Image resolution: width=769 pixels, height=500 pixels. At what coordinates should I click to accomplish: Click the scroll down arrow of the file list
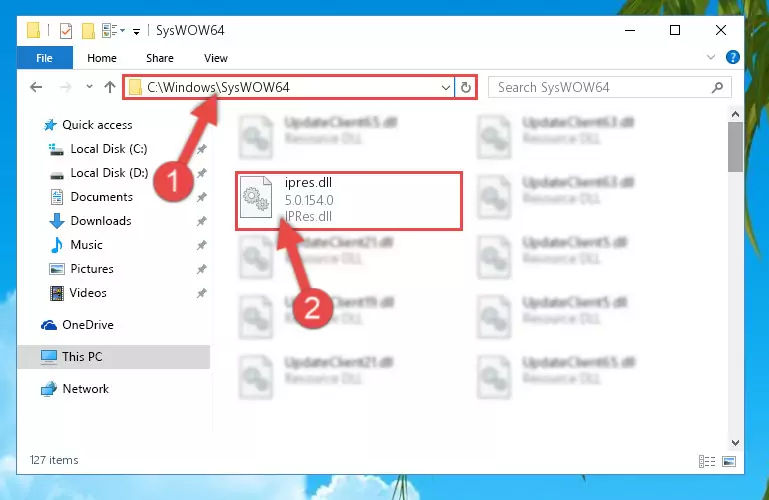point(735,443)
